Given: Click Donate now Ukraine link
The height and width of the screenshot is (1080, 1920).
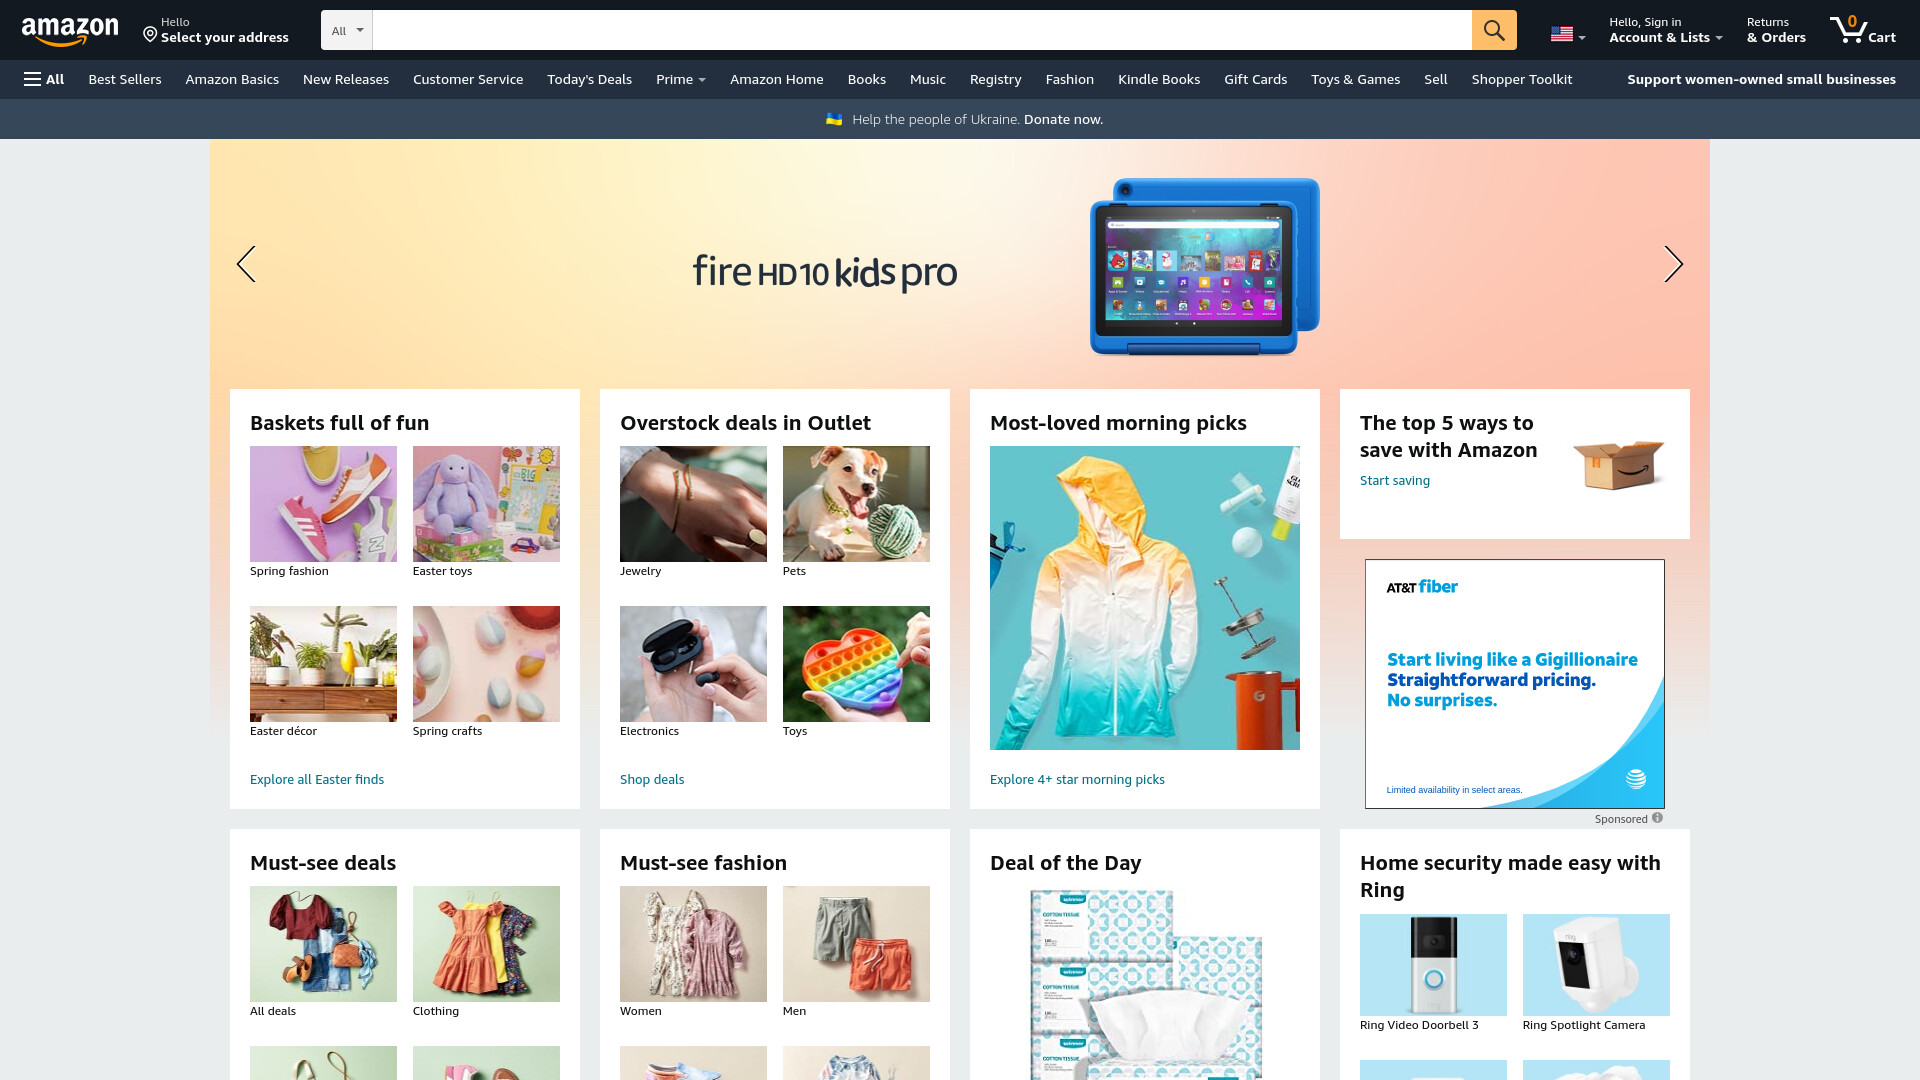Looking at the screenshot, I should click(x=1063, y=119).
